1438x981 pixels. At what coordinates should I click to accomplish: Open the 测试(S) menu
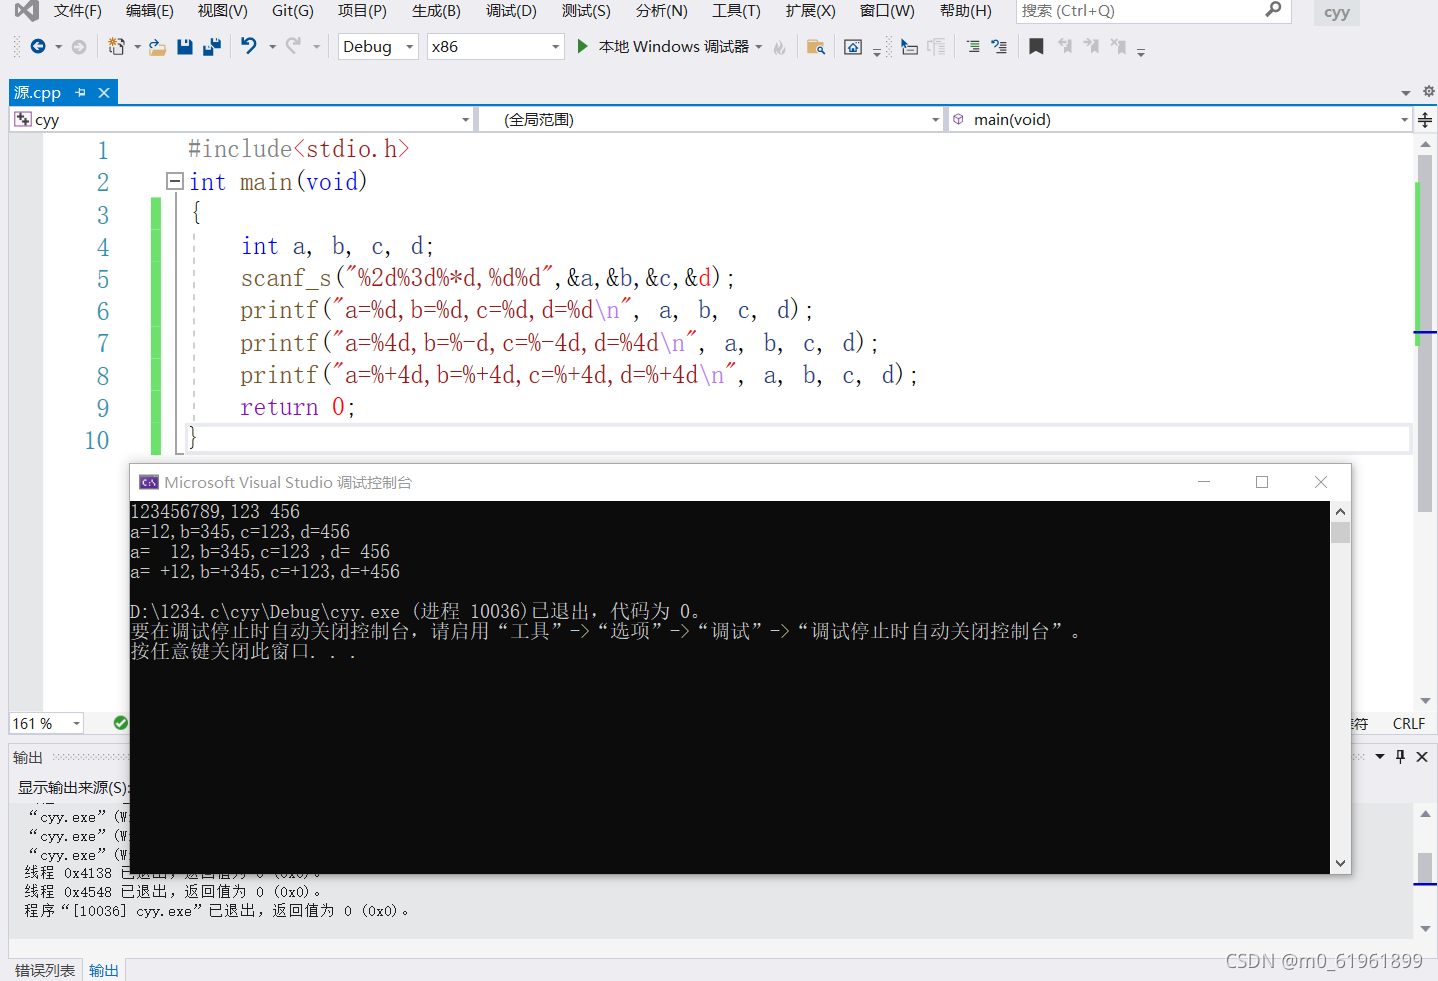pyautogui.click(x=586, y=11)
